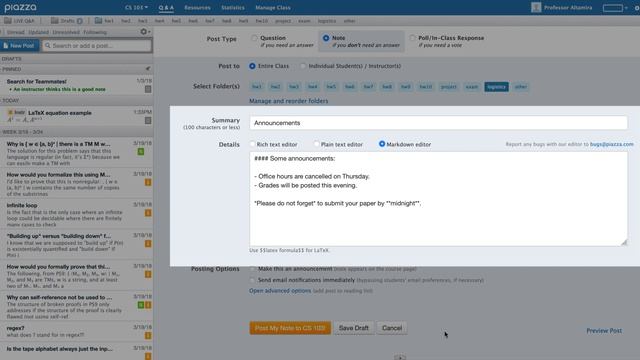Click the Piazza logo

pos(20,7)
